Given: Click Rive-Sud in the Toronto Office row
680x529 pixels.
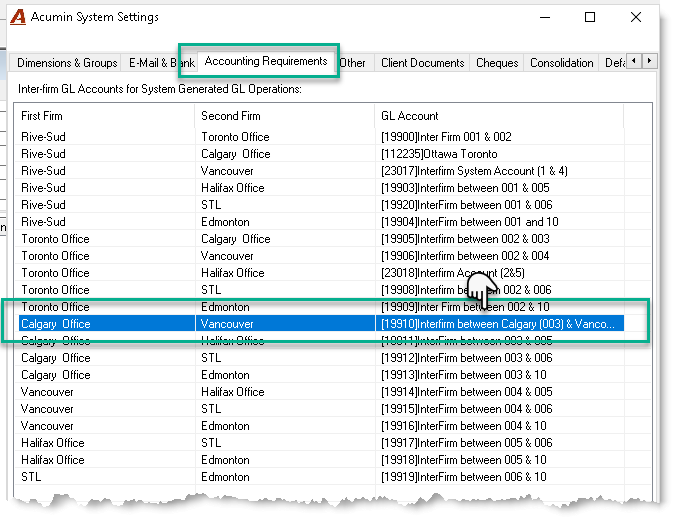Looking at the screenshot, I should coord(43,137).
